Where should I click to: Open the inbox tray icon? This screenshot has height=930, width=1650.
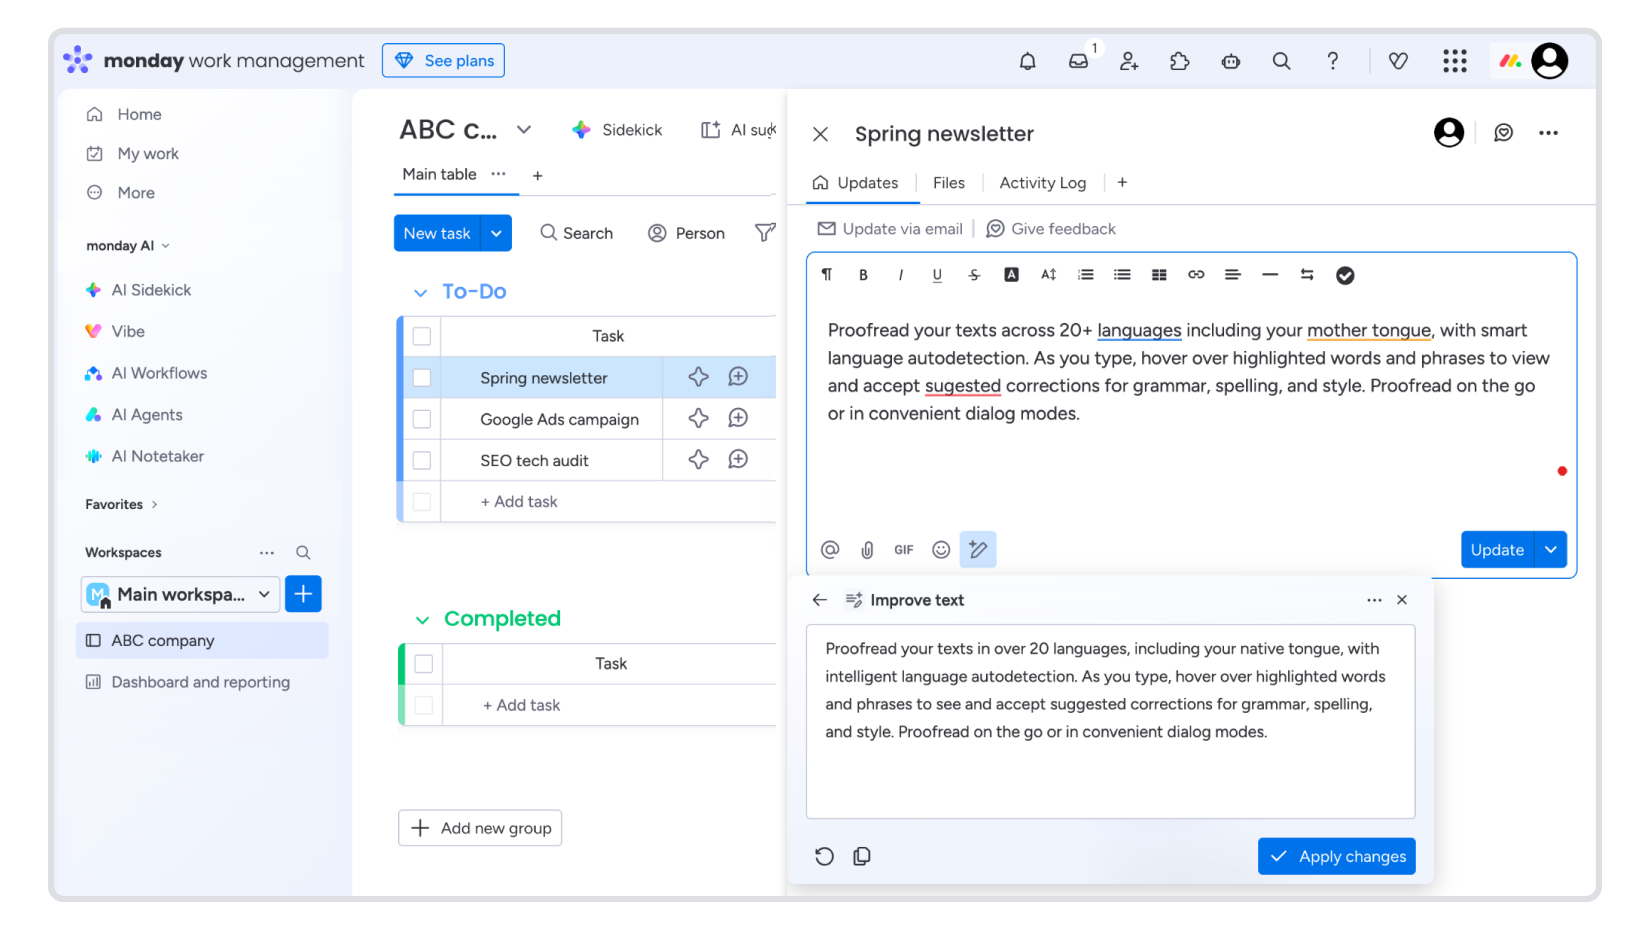coord(1078,61)
